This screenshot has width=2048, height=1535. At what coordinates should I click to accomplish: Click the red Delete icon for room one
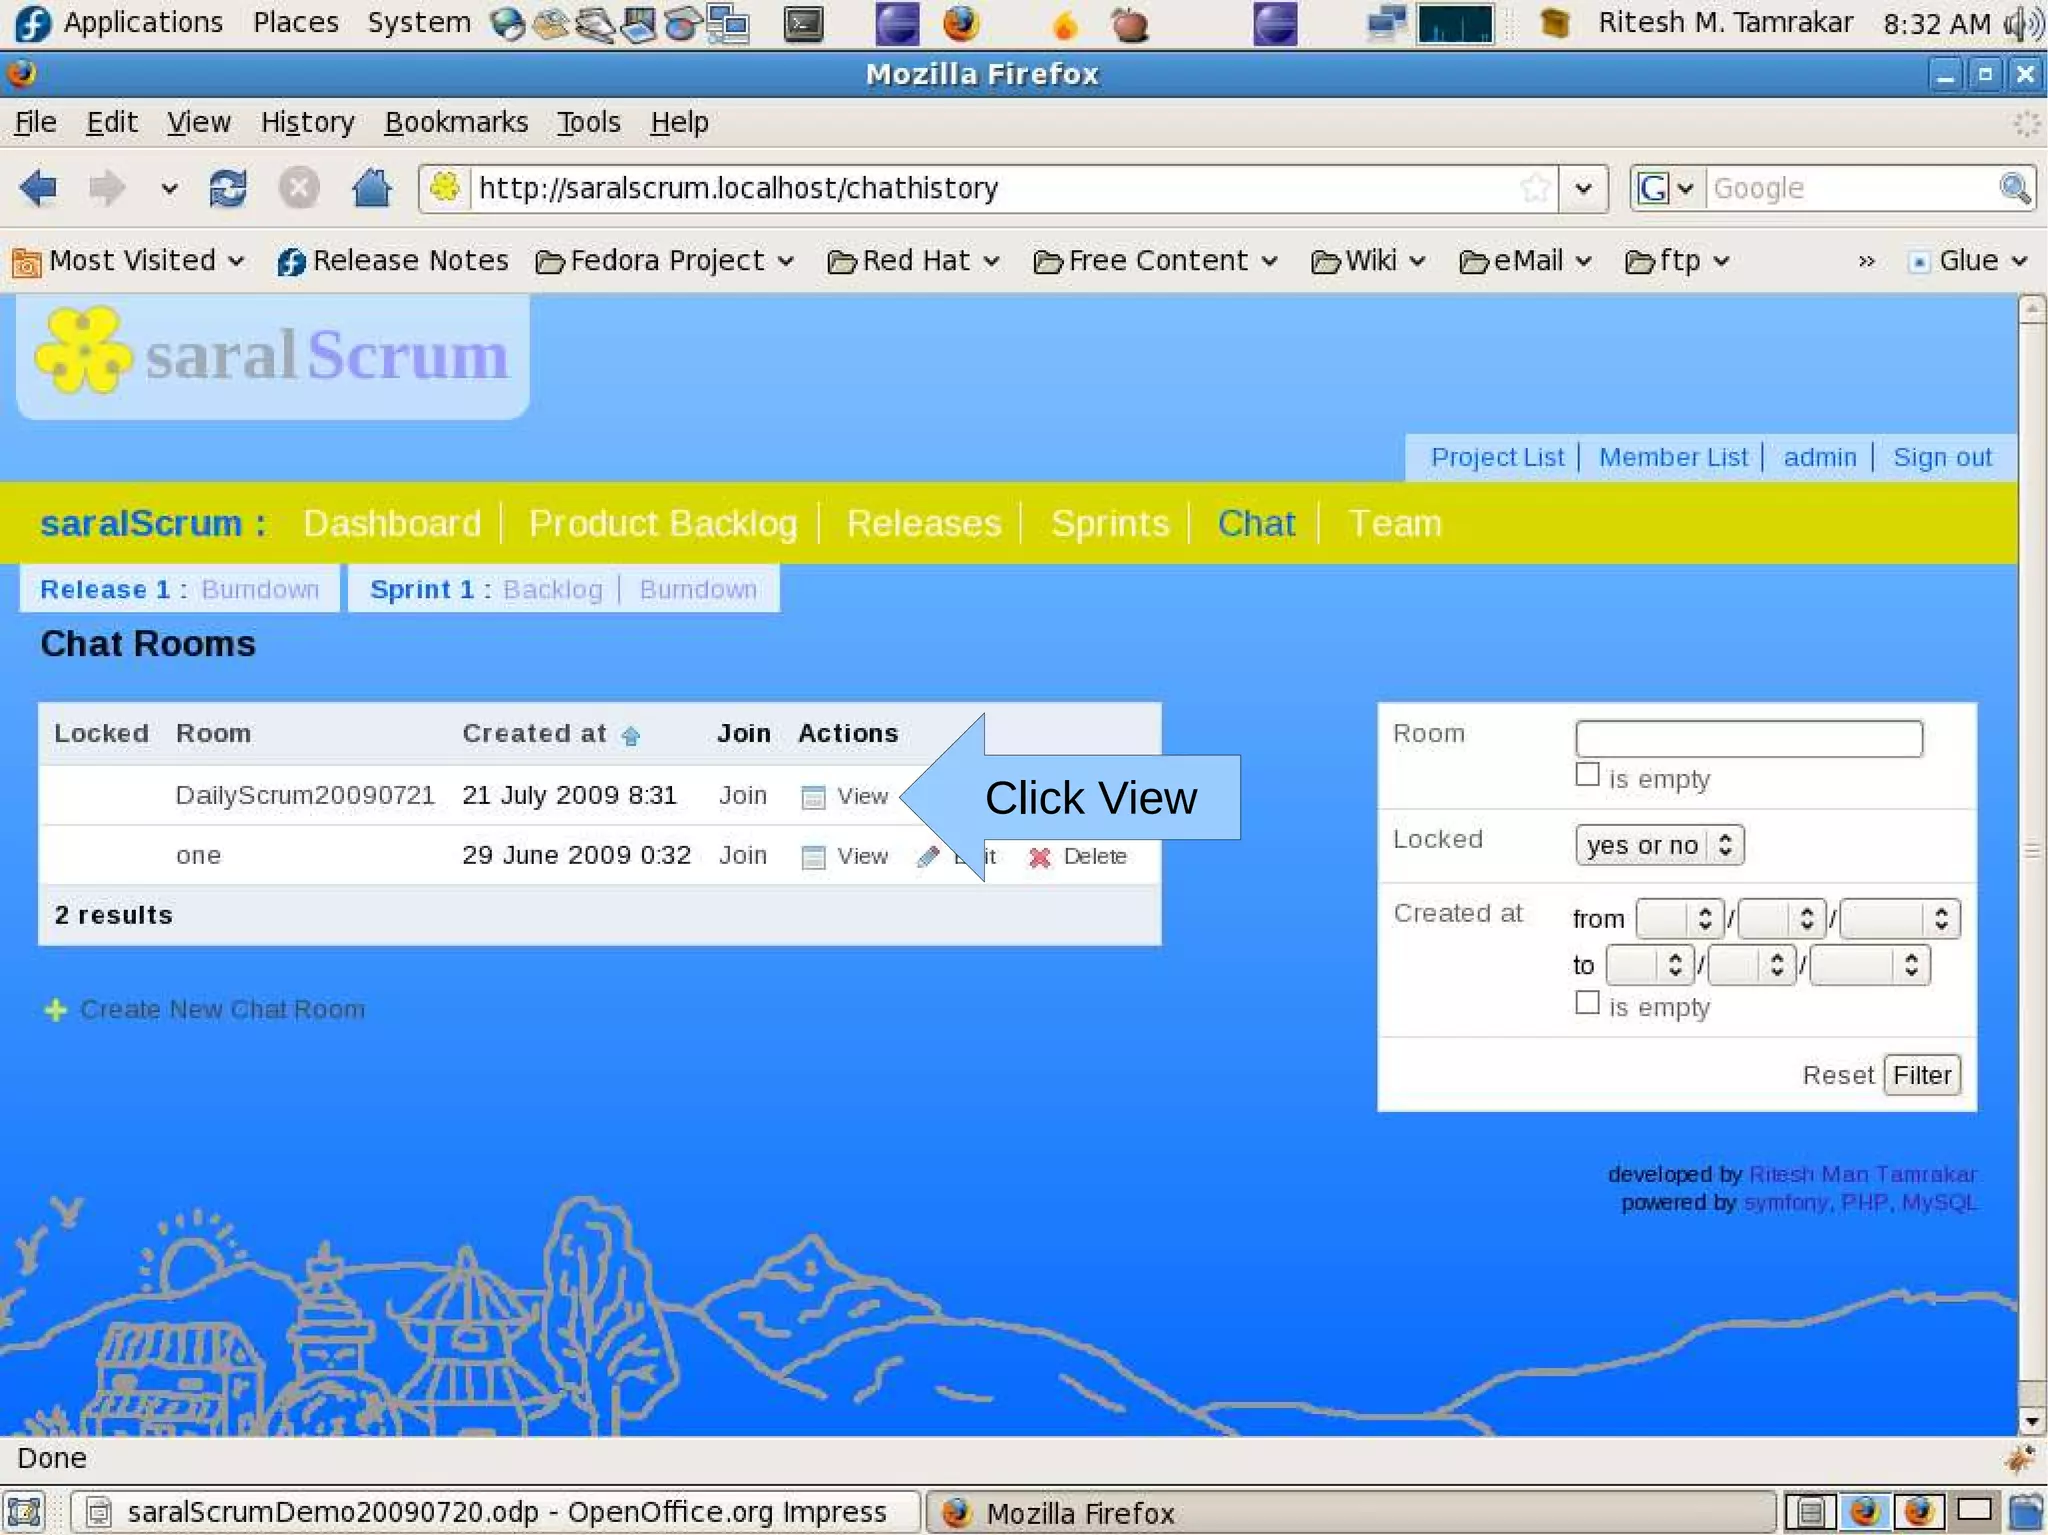1040,857
